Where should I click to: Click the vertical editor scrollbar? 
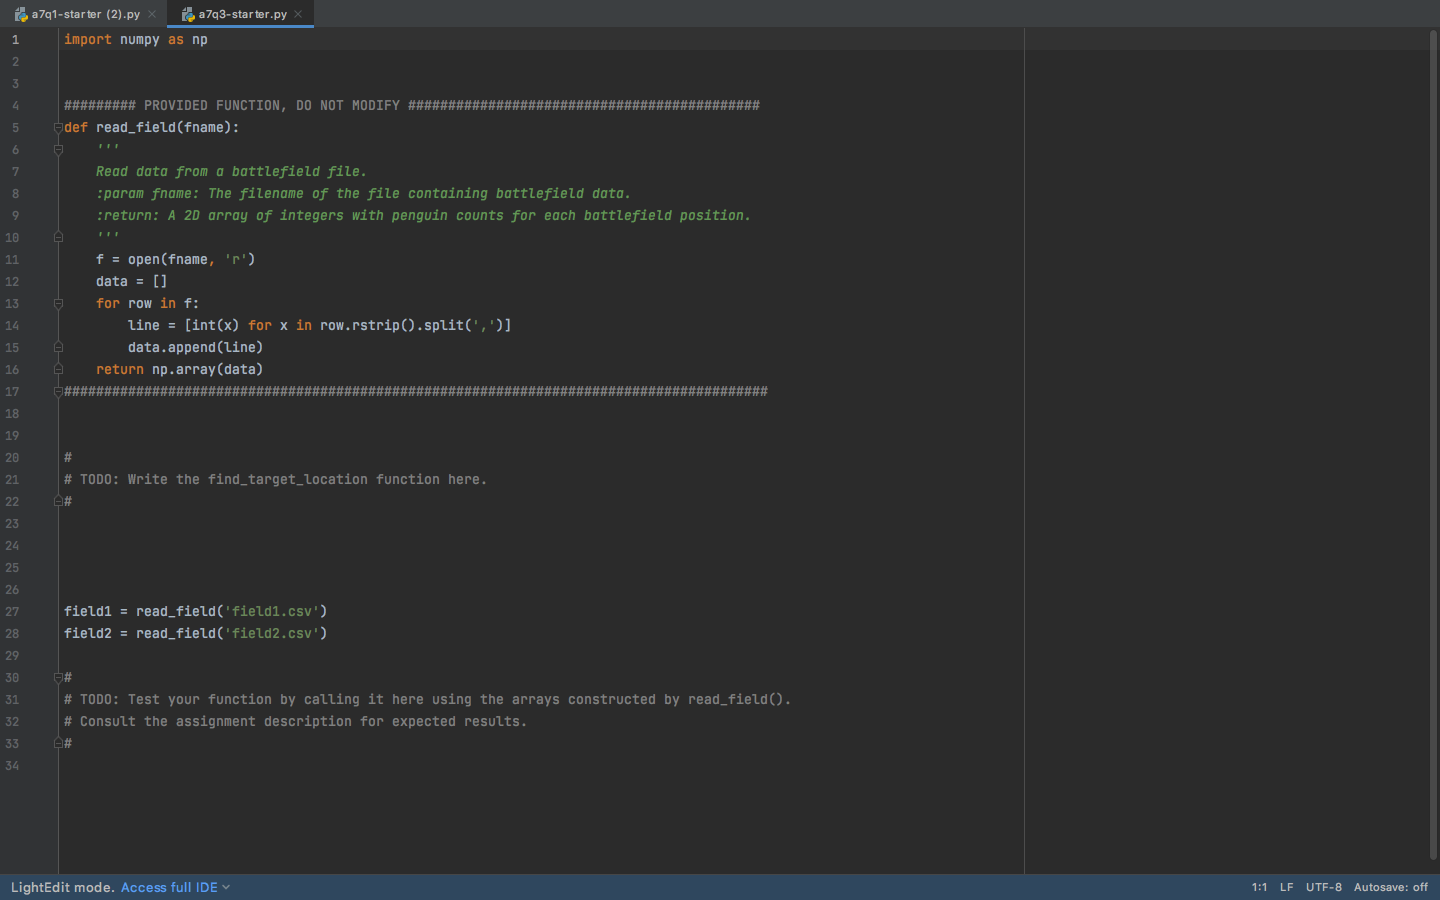click(x=1433, y=445)
